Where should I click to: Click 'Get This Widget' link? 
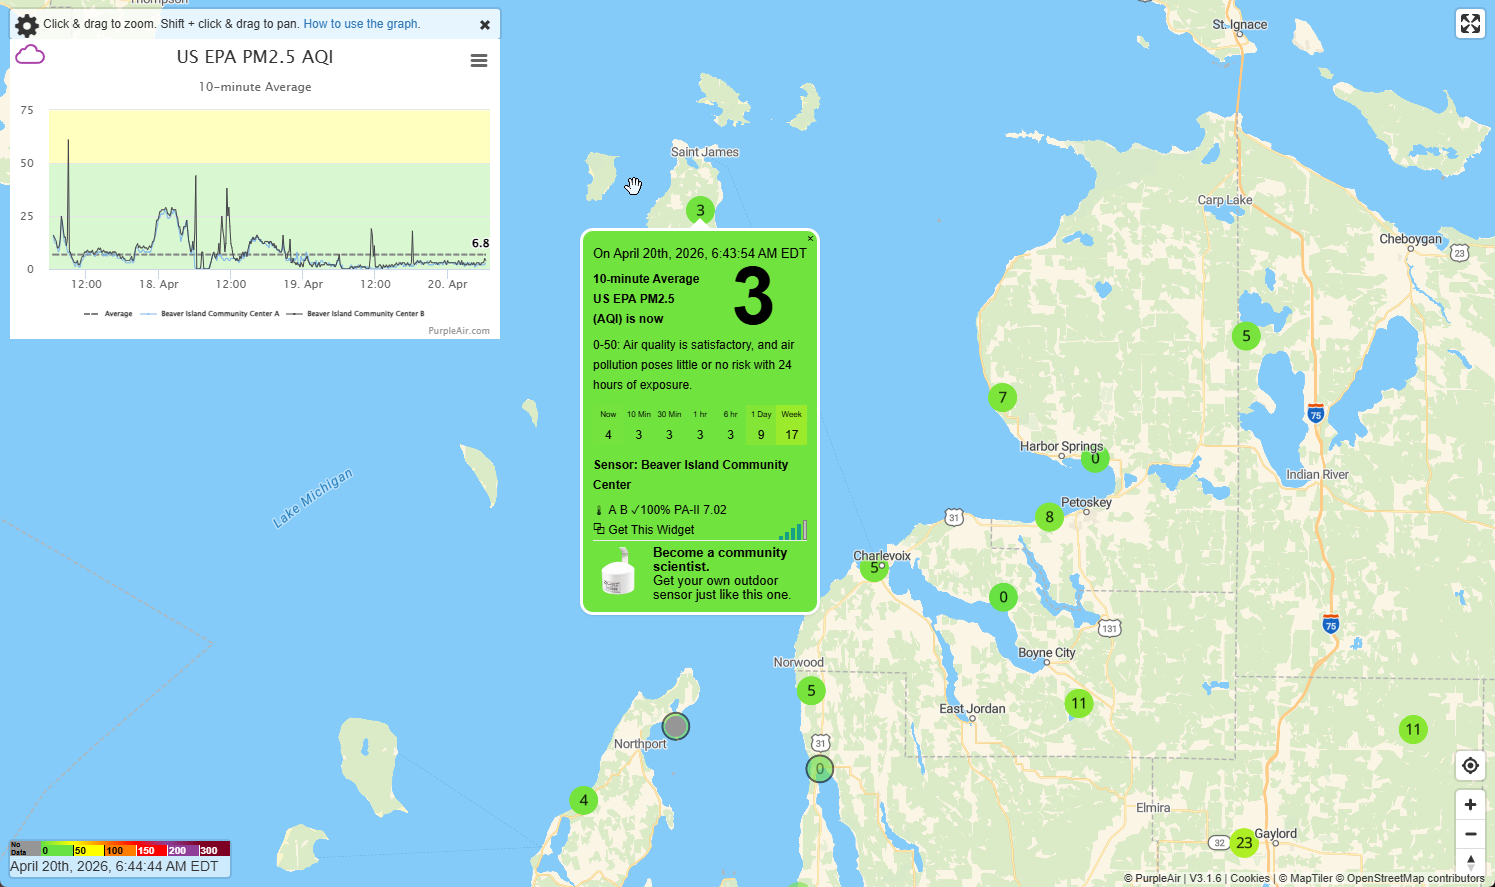click(x=650, y=530)
